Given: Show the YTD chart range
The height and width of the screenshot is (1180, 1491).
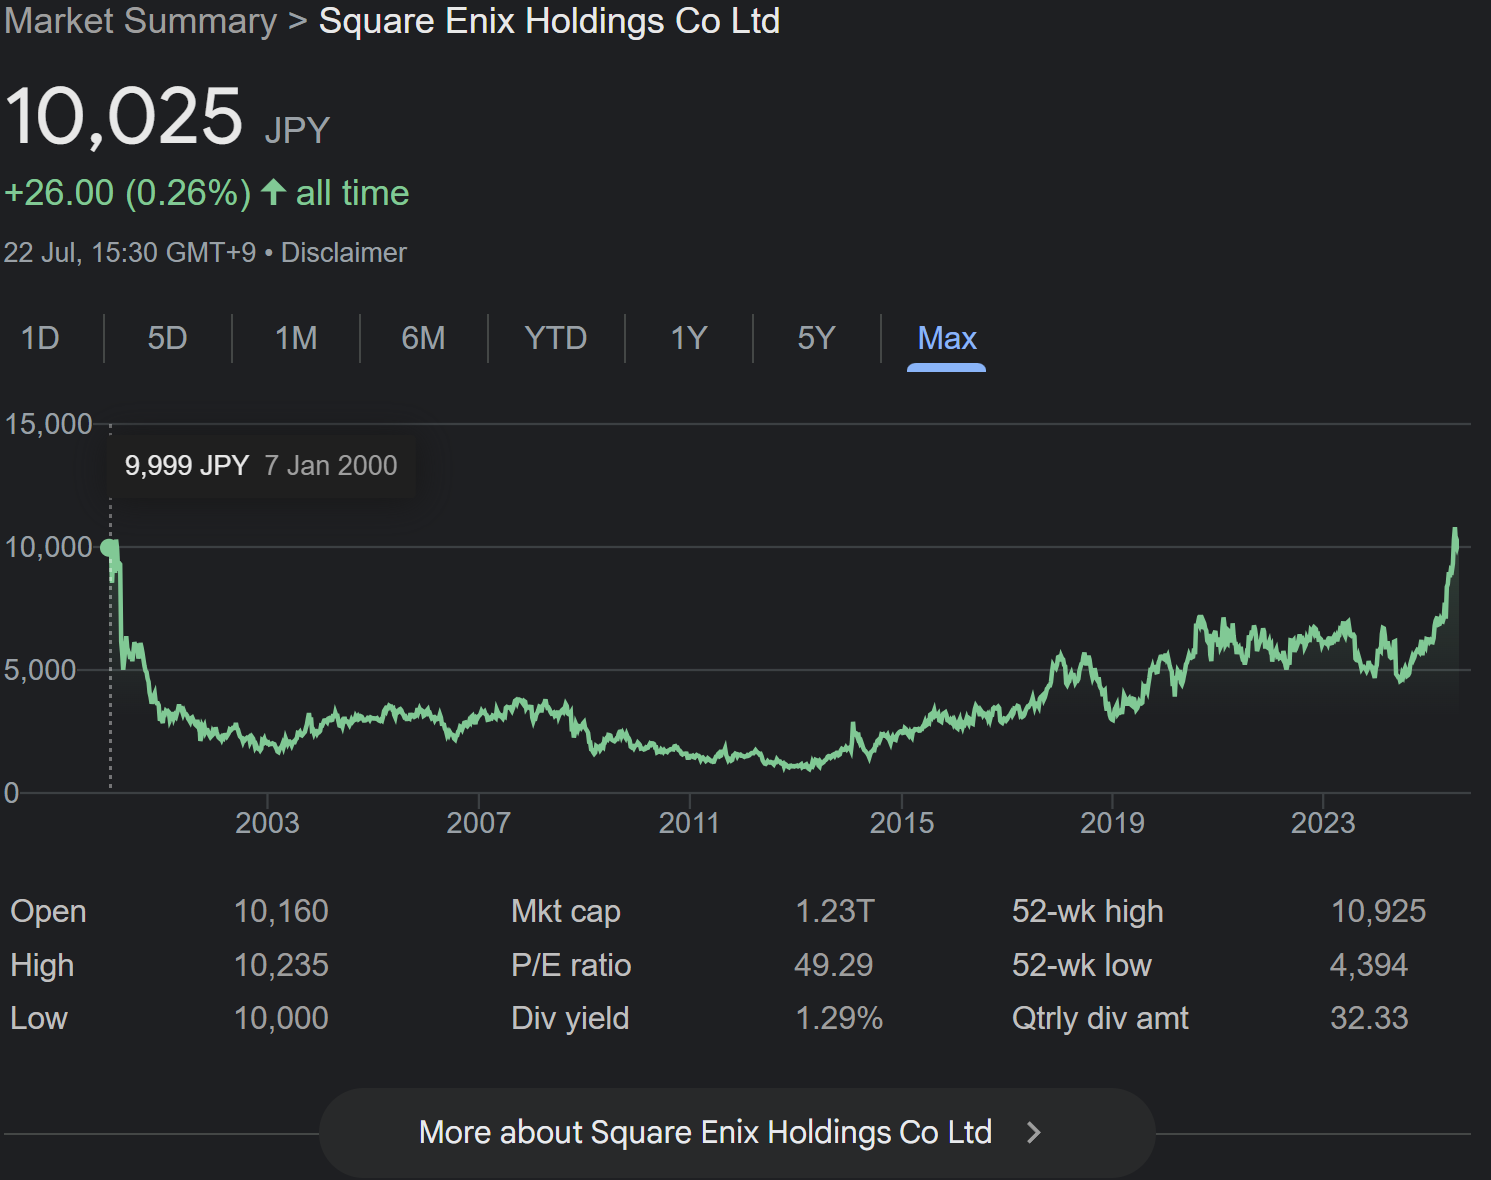Looking at the screenshot, I should click(556, 338).
